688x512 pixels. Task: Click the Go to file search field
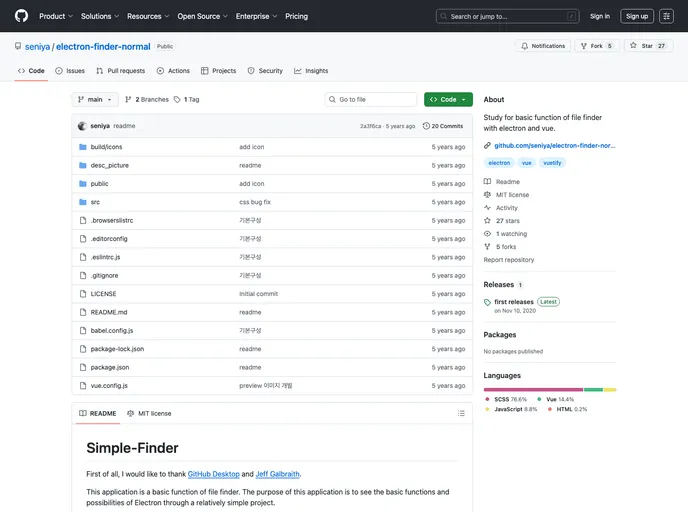371,100
